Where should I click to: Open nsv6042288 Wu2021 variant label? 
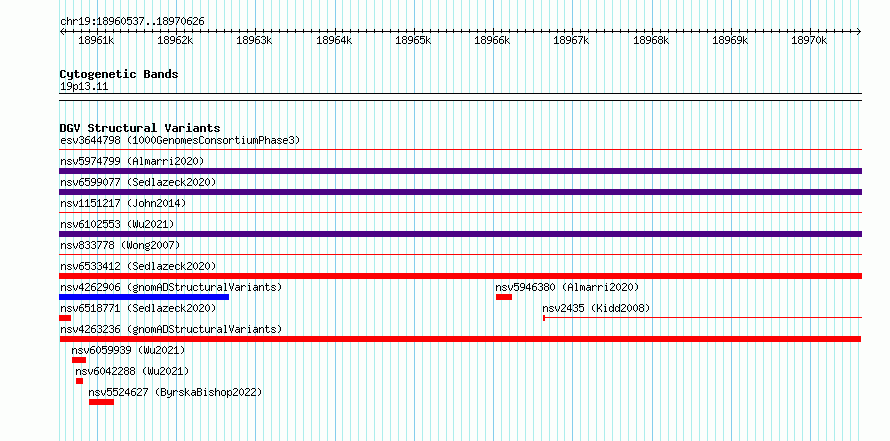132,371
